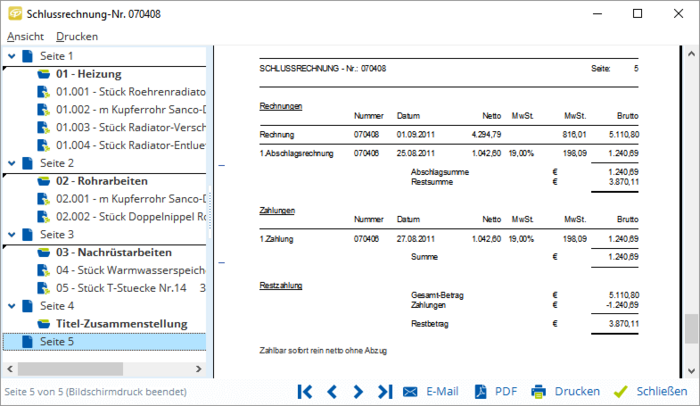Click the document preview vertical scrollbar thumb

[690, 330]
